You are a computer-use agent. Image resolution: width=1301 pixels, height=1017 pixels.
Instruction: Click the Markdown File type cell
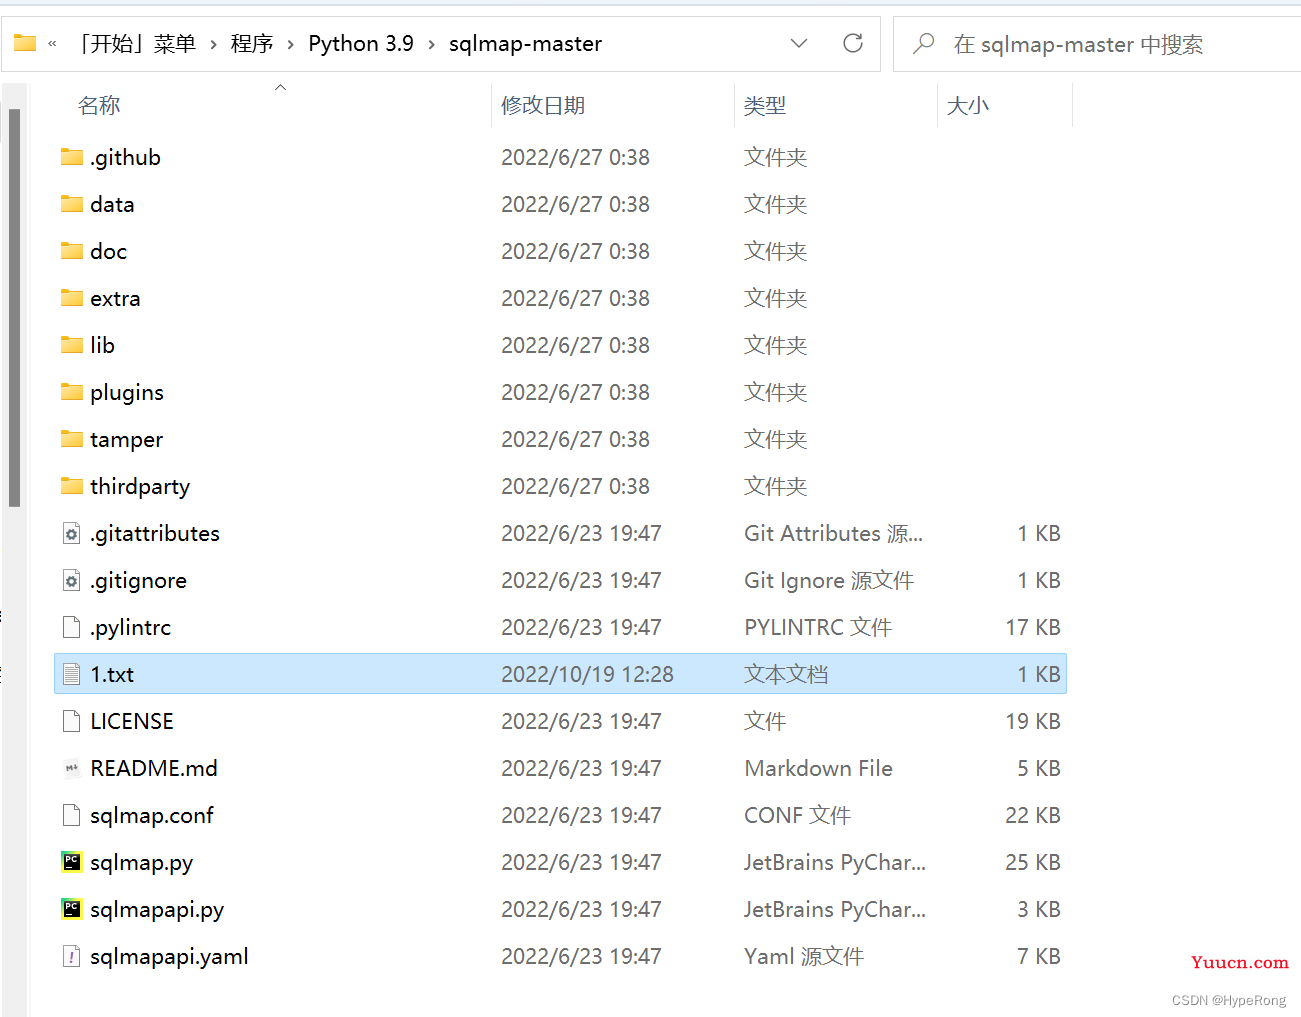point(818,768)
